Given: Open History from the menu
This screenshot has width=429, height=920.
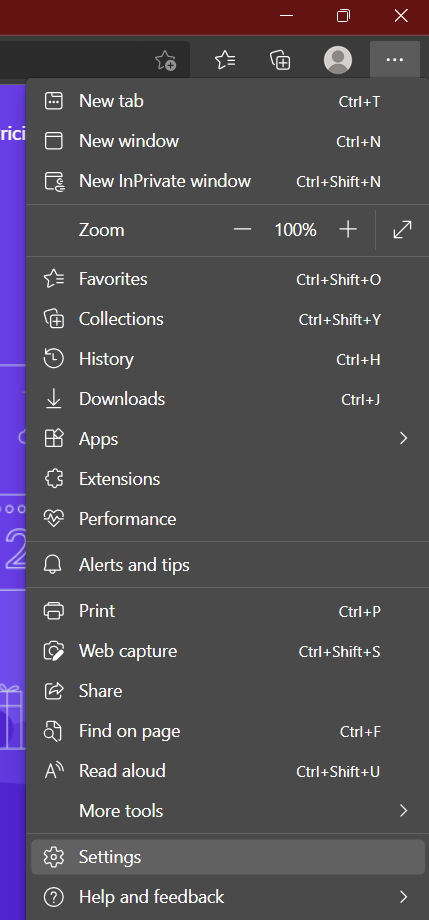Looking at the screenshot, I should coord(228,359).
